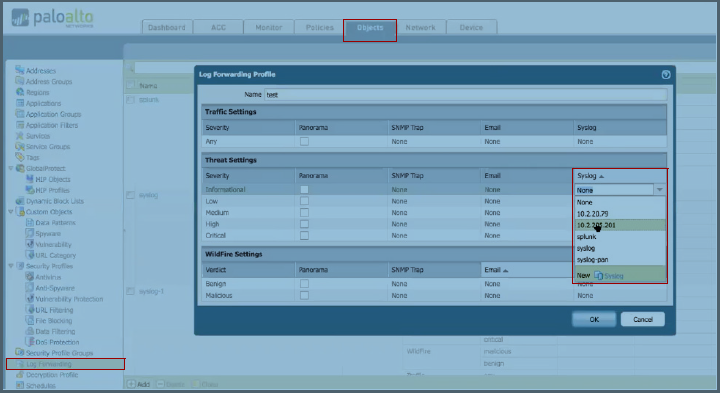The width and height of the screenshot is (721, 393).
Task: Collapse the Security Profiles tree node
Action: (11, 266)
